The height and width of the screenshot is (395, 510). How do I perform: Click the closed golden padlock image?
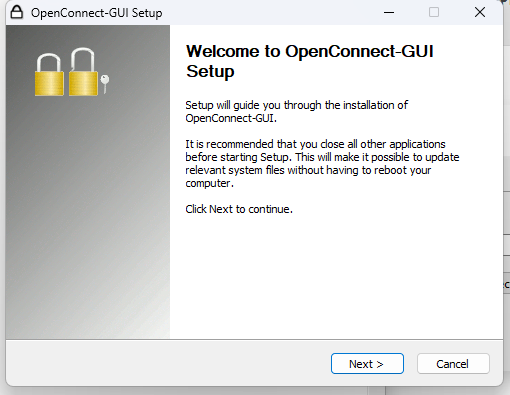pos(49,75)
